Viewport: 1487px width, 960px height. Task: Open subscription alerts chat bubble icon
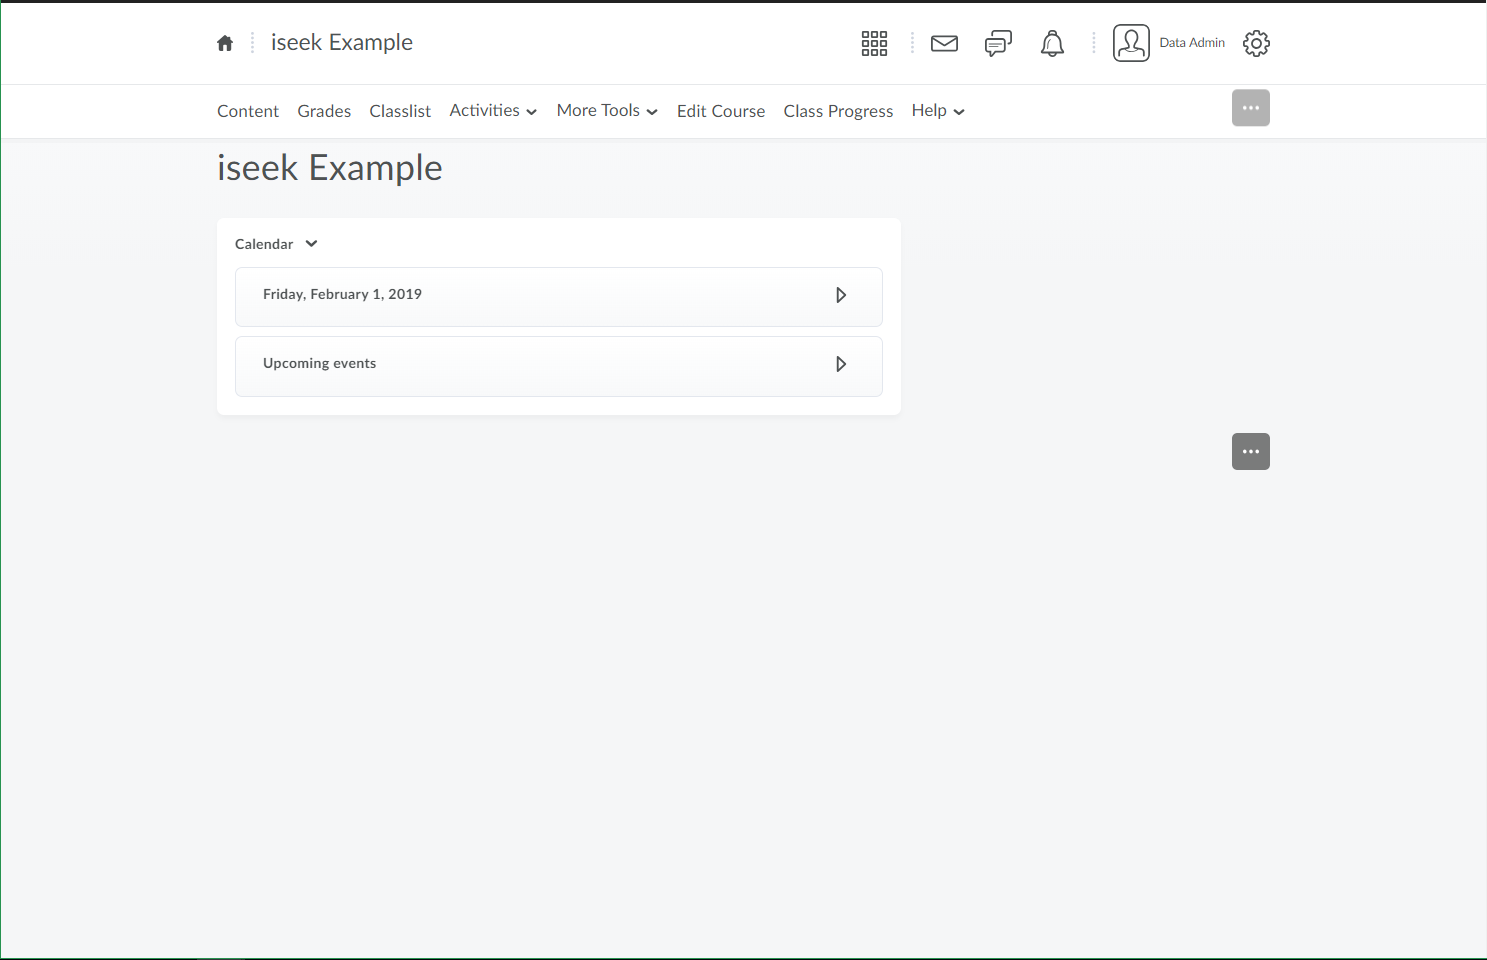[998, 43]
